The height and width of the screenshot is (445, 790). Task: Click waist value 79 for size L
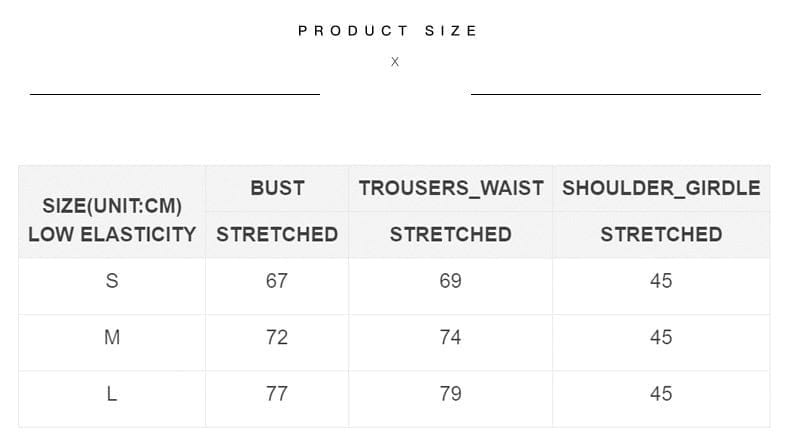(451, 394)
